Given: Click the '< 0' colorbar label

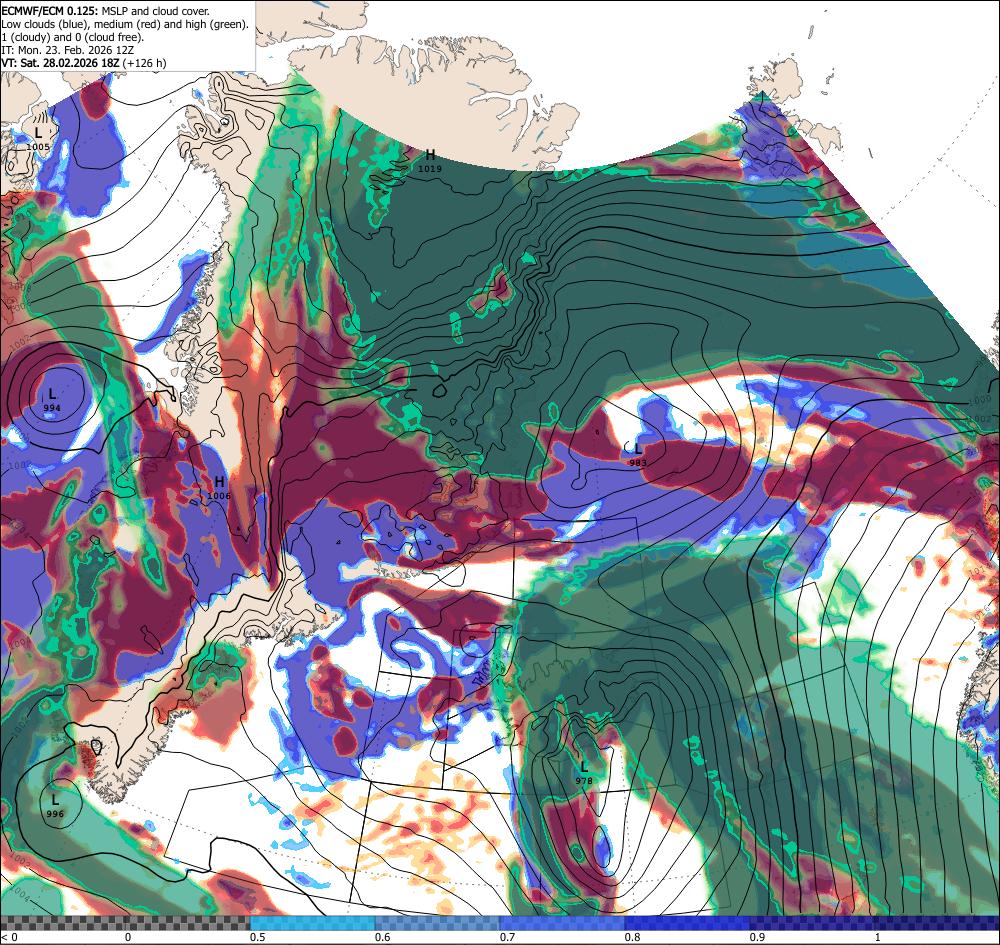Looking at the screenshot, I should coord(9,937).
